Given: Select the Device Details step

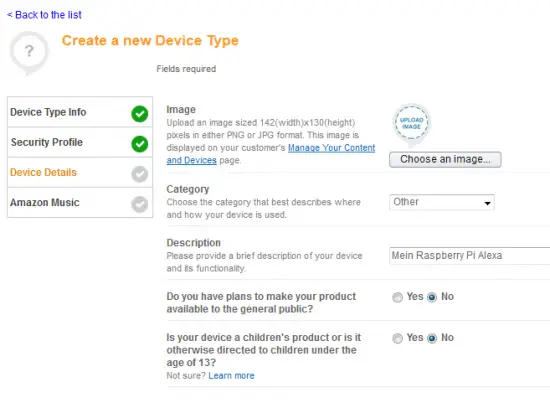Looking at the screenshot, I should 80,173.
